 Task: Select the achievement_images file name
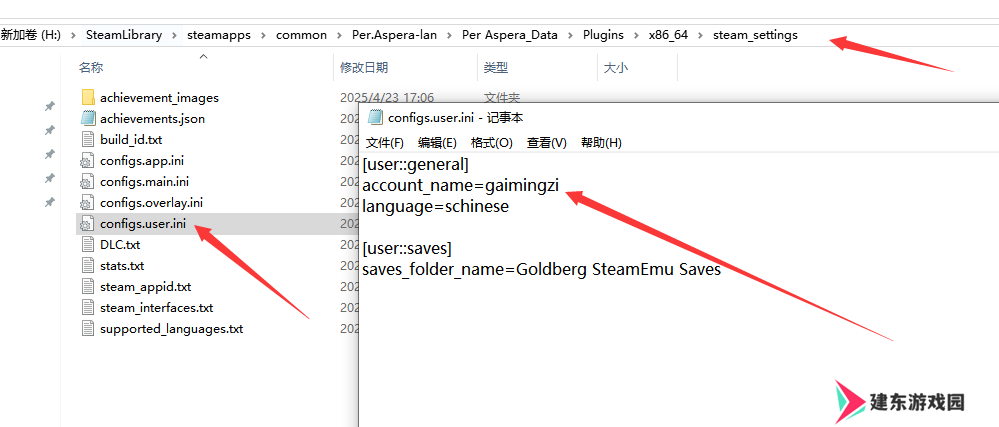click(x=159, y=98)
